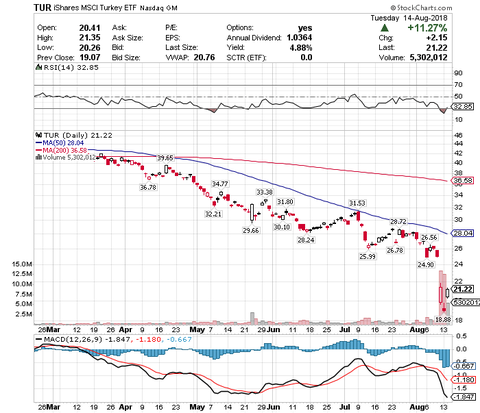This screenshot has height=413, width=480.
Task: Click the 32.21 low price annotation
Action: (213, 214)
